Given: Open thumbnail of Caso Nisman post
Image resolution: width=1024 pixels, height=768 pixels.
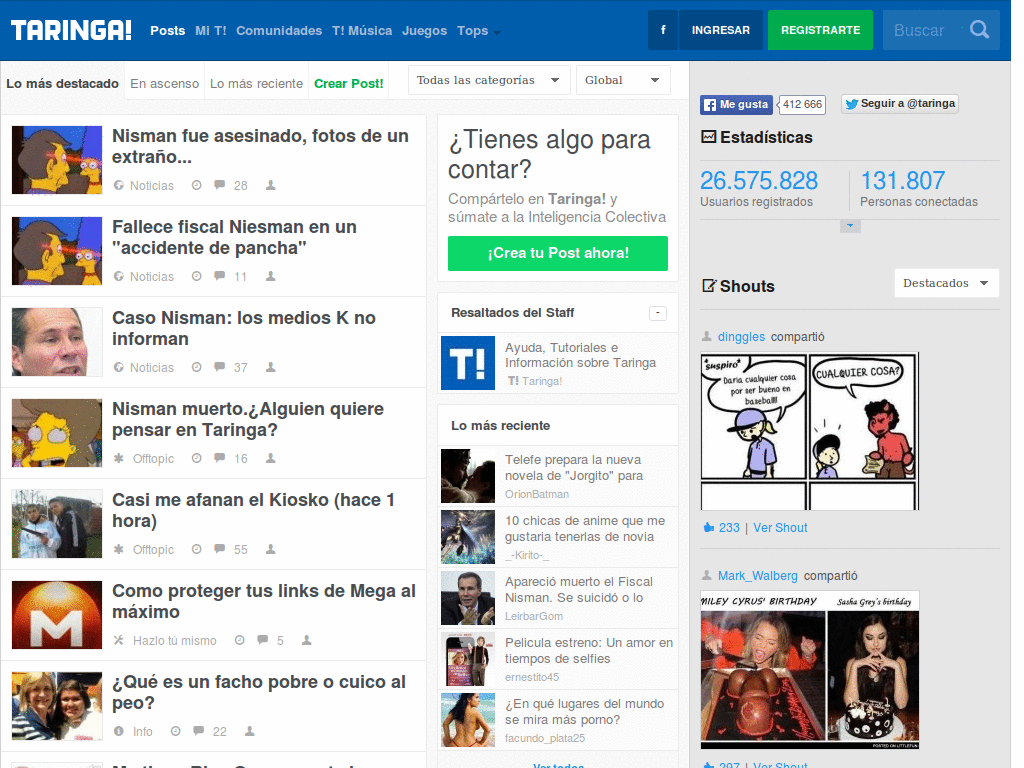Looking at the screenshot, I should pos(57,342).
